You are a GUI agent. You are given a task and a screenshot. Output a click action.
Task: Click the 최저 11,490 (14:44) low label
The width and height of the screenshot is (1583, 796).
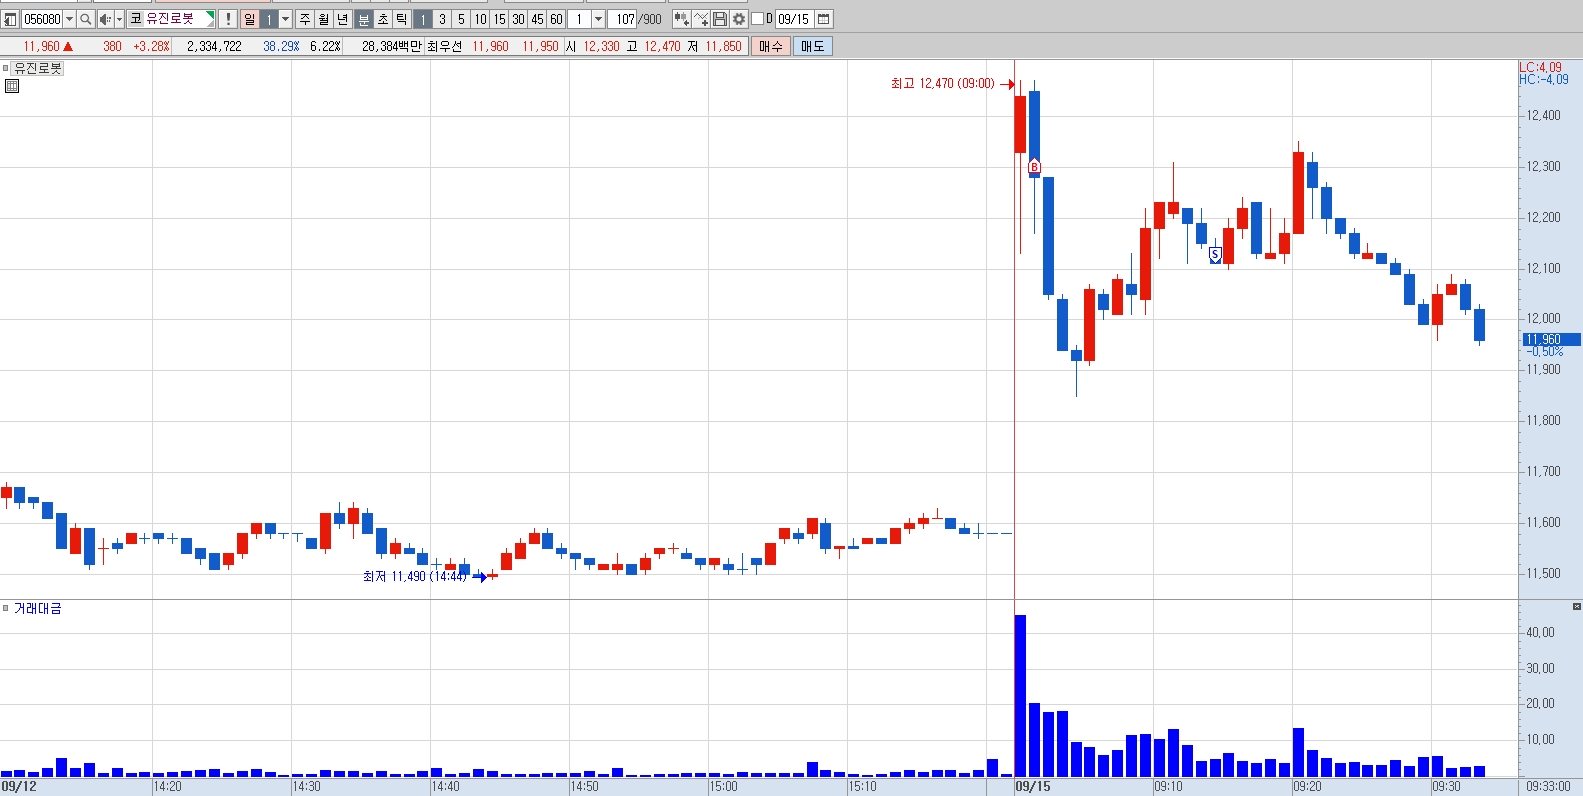(x=414, y=576)
